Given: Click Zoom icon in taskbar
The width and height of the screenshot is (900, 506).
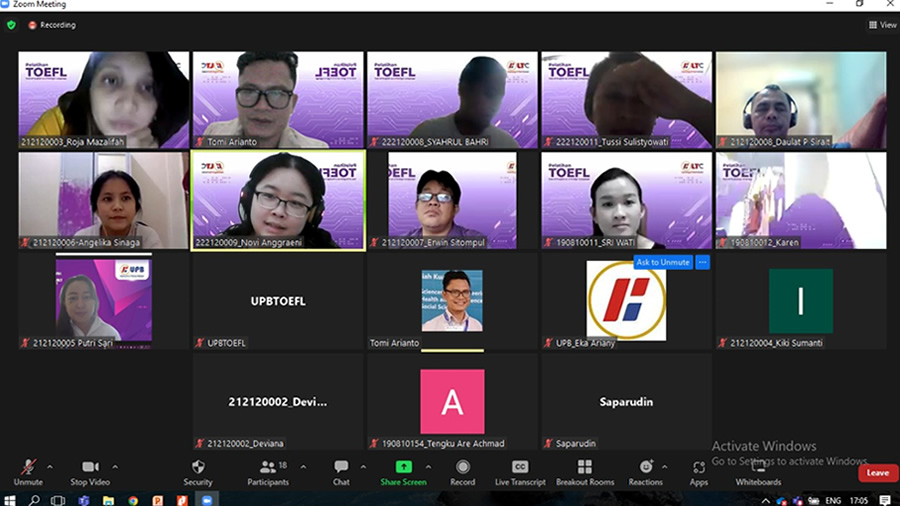Looking at the screenshot, I should pyautogui.click(x=207, y=500).
